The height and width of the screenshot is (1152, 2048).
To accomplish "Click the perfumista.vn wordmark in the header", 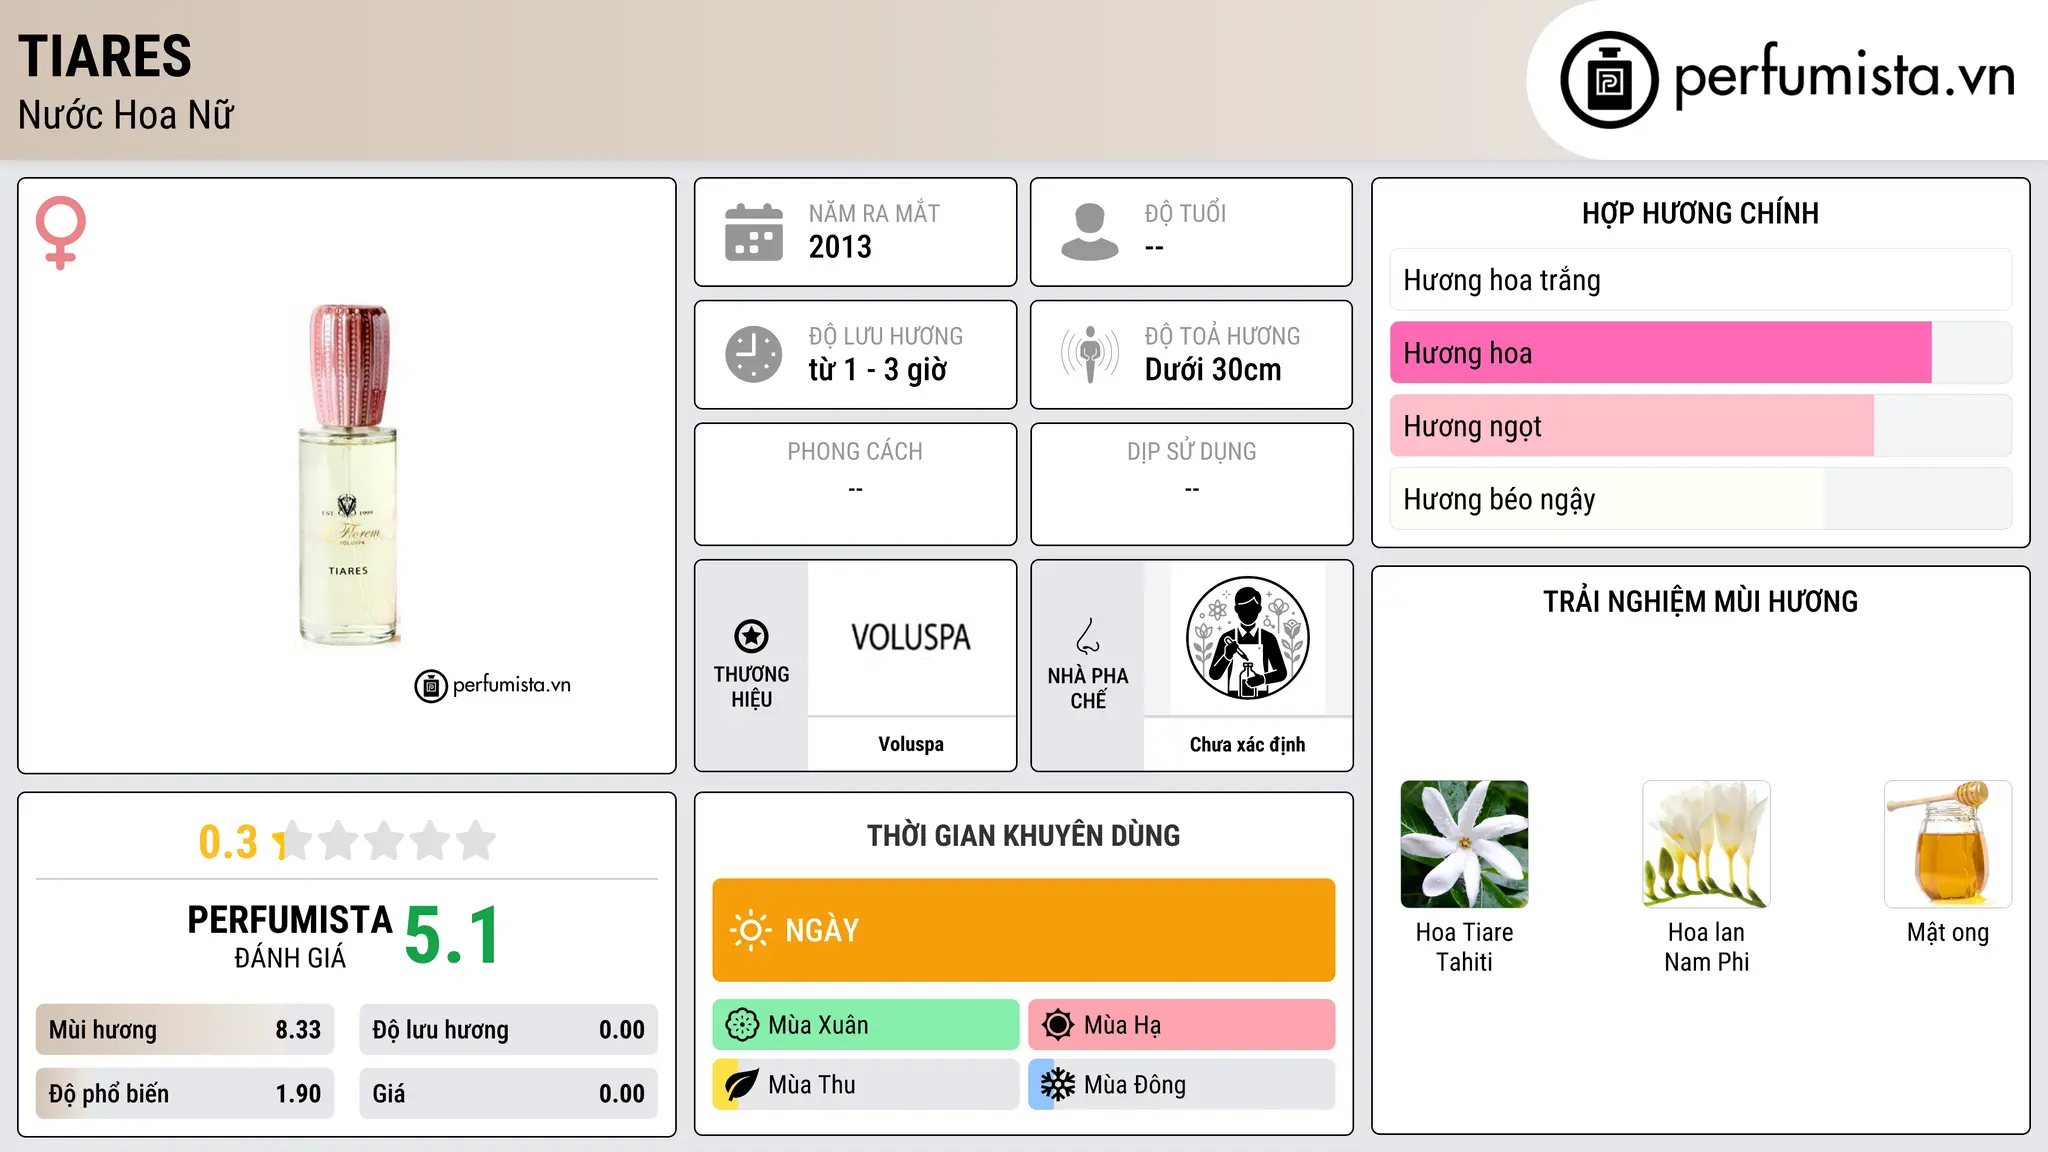I will (x=1845, y=76).
